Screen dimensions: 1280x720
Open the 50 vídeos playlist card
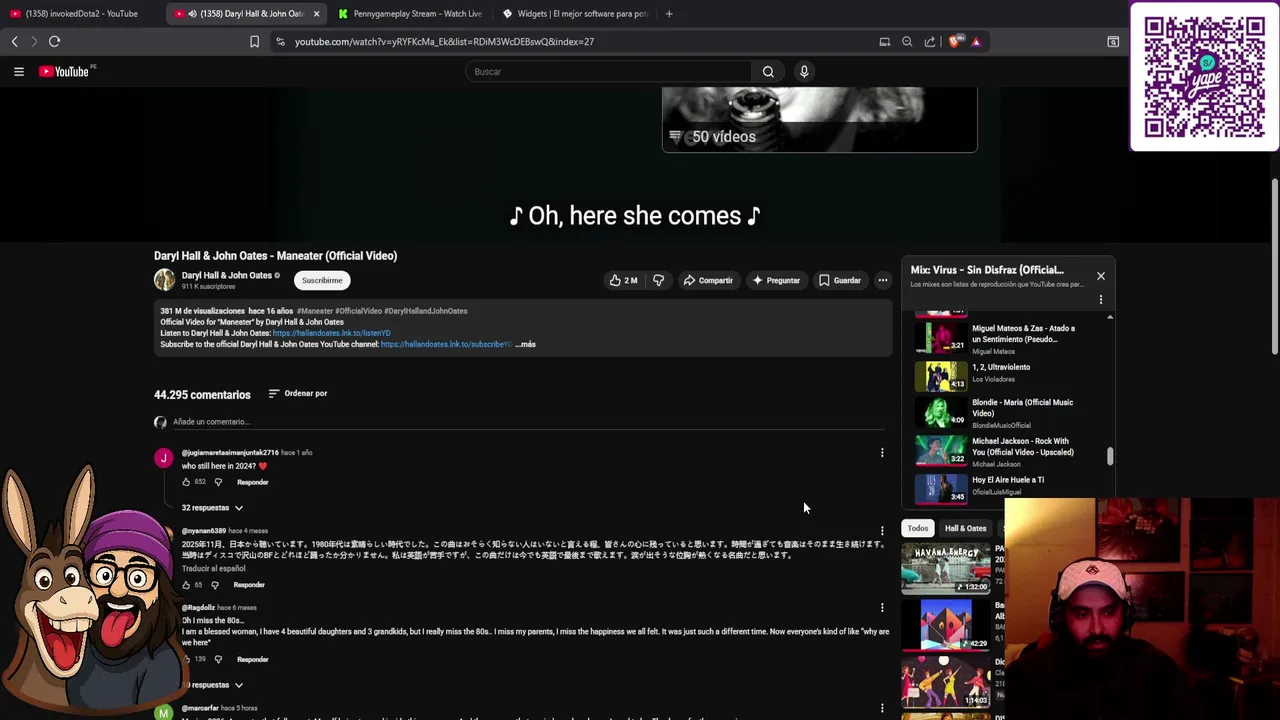point(819,120)
